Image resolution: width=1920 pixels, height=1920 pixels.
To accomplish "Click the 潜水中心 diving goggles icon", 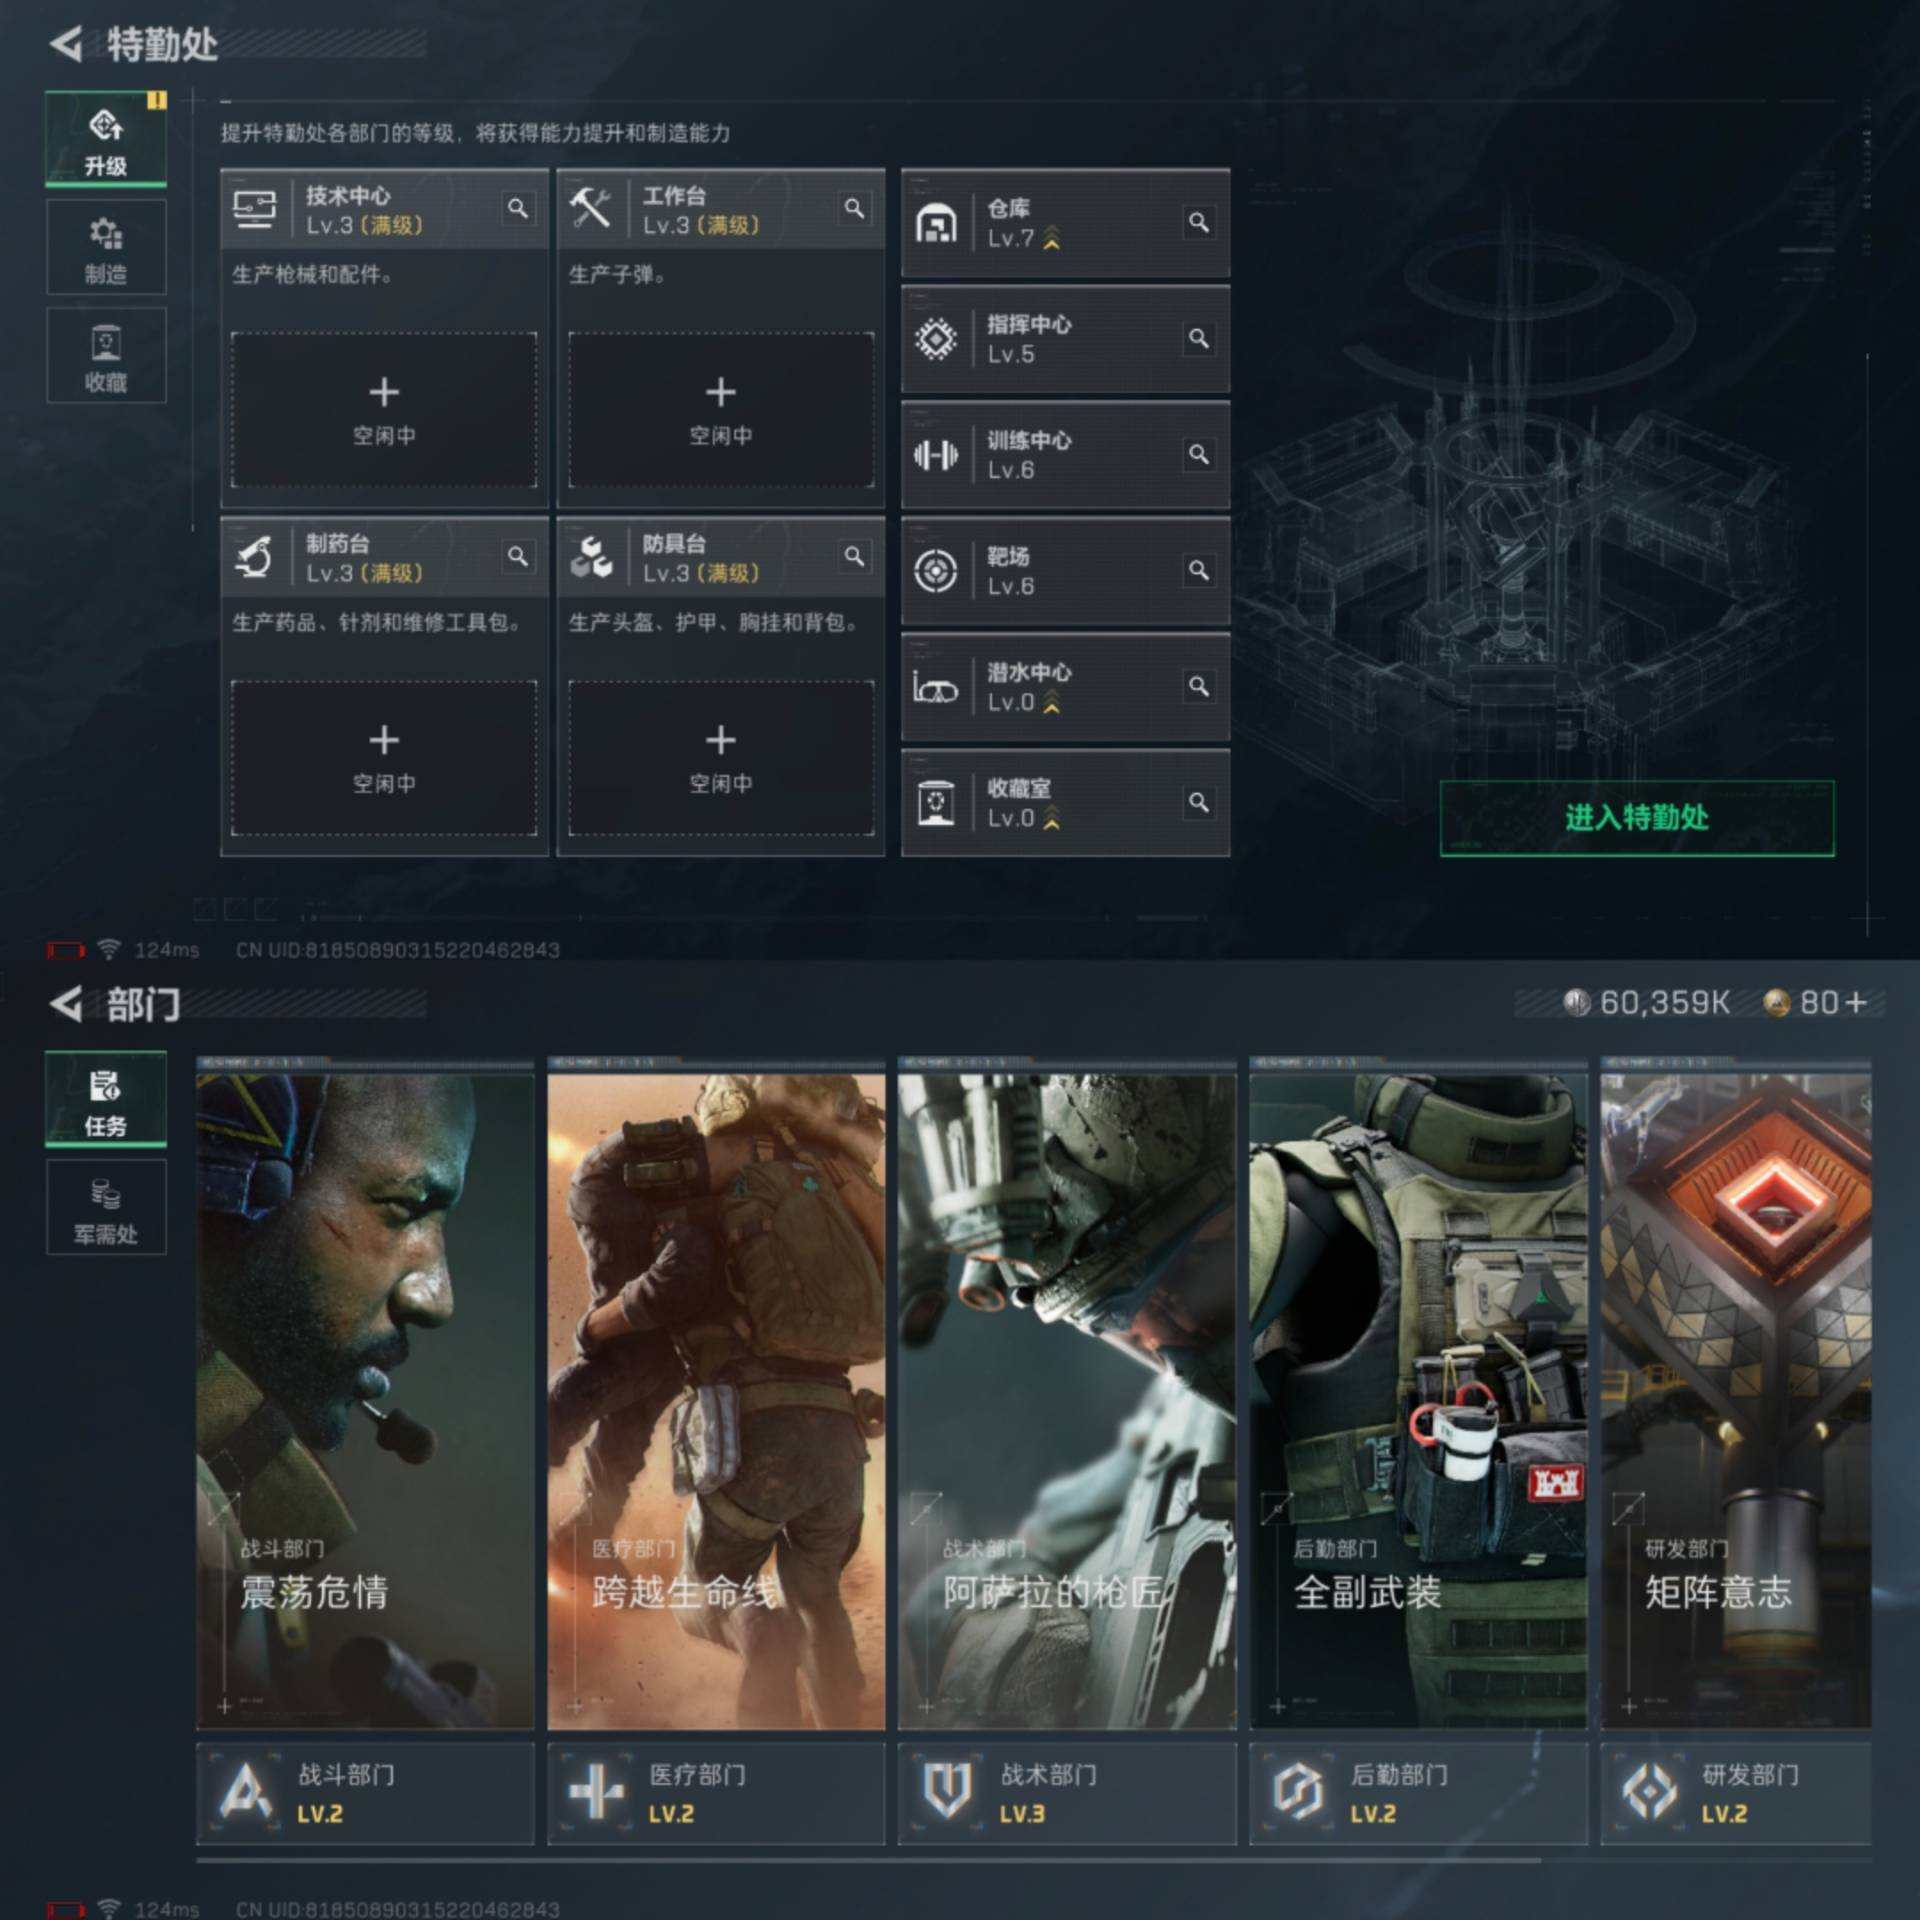I will (936, 688).
